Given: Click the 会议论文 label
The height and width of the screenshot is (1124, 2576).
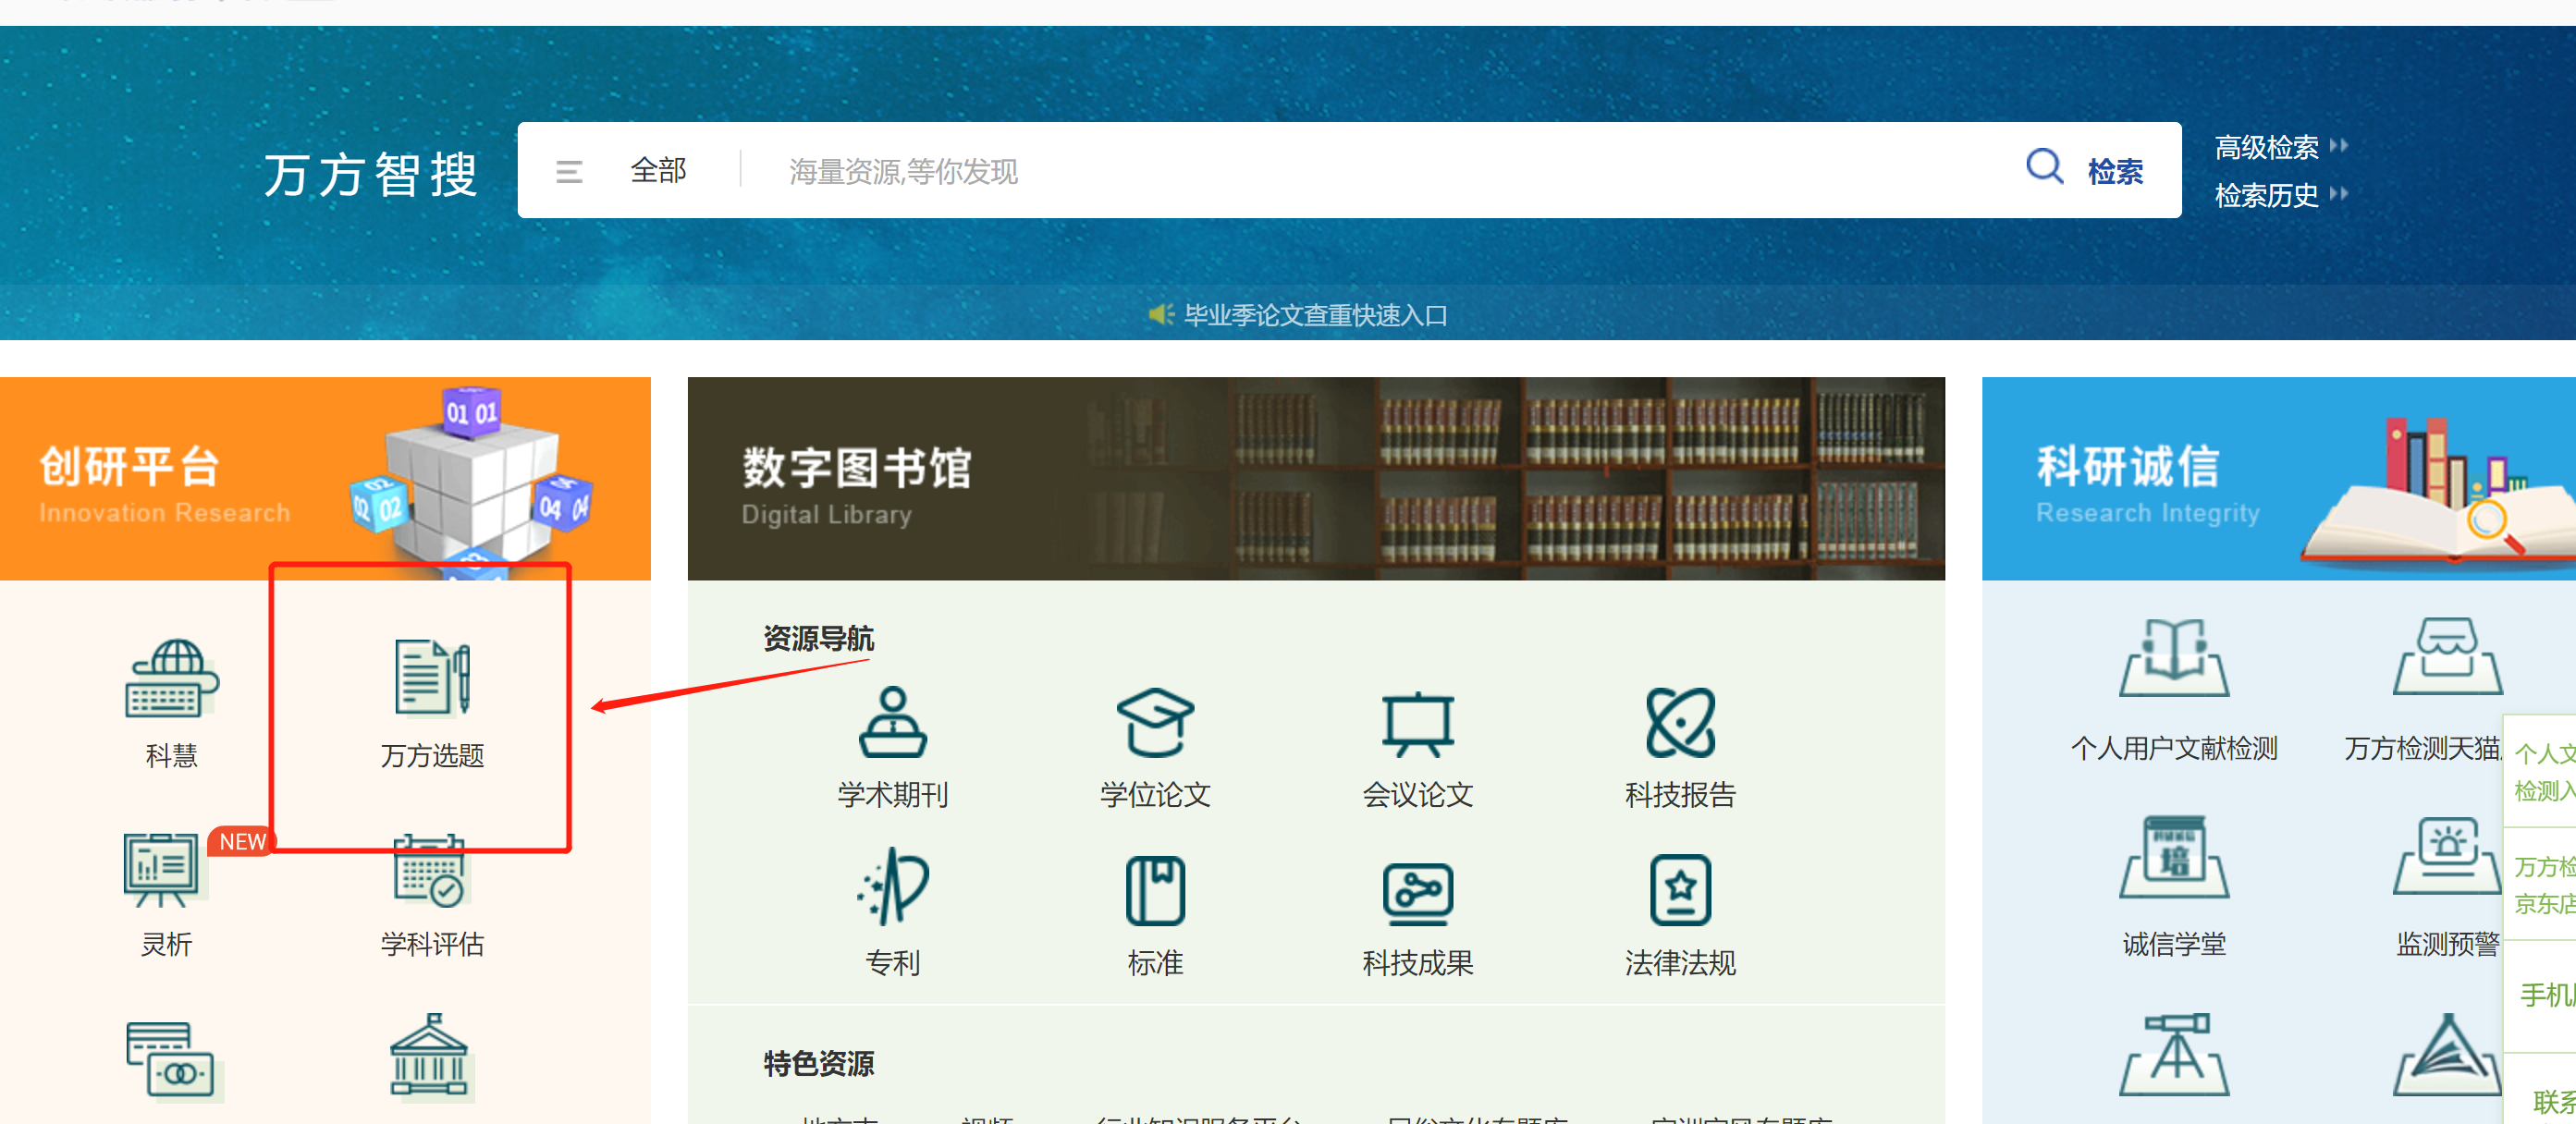Looking at the screenshot, I should point(1417,795).
